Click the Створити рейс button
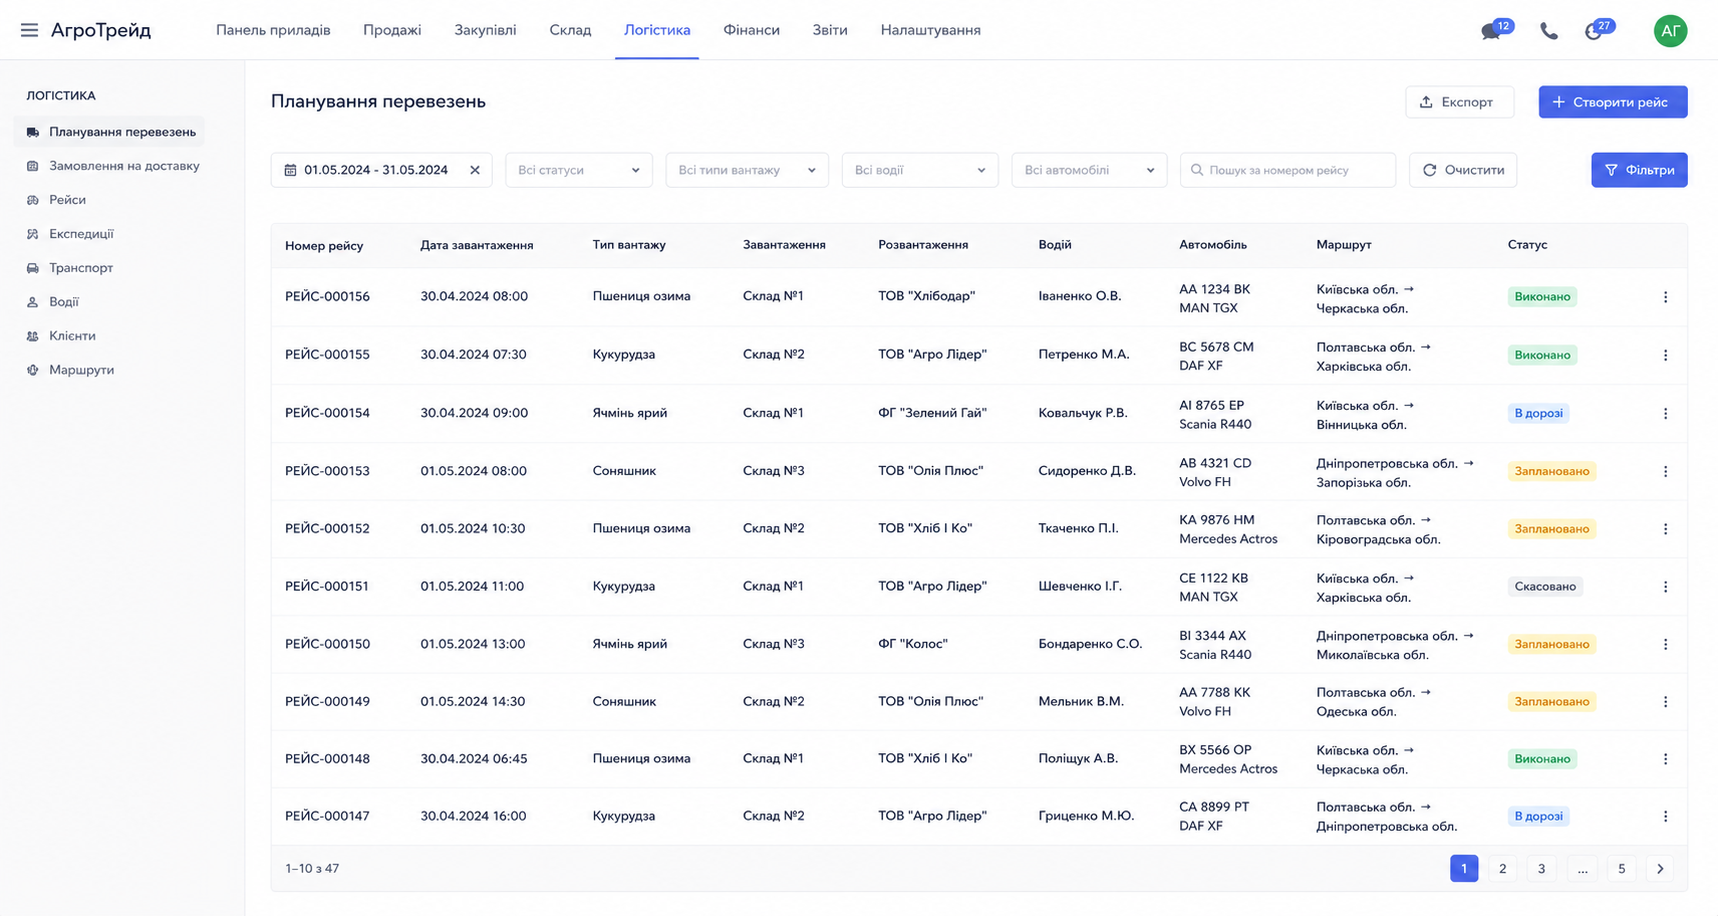This screenshot has width=1718, height=916. point(1612,102)
